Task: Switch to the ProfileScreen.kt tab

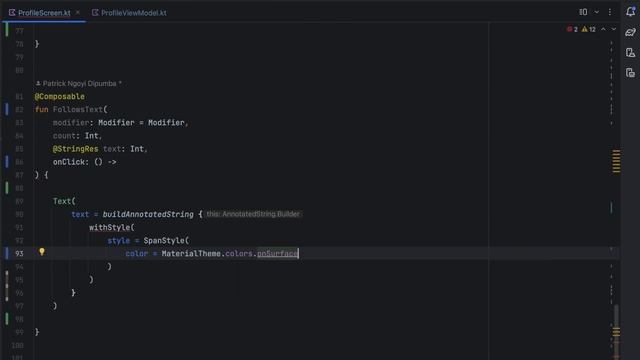Action: click(x=44, y=13)
